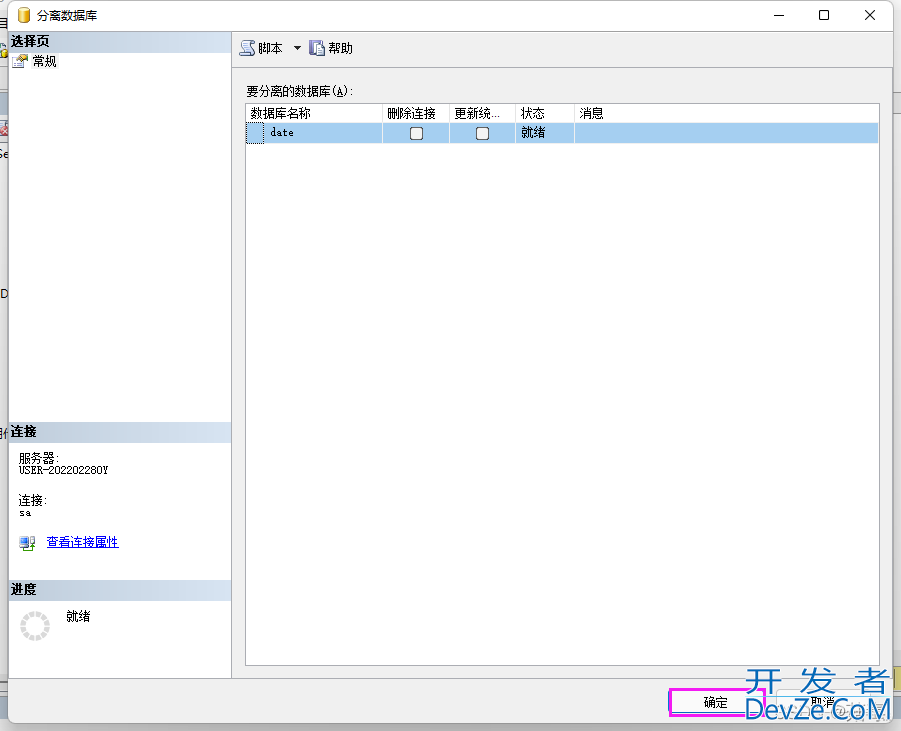The height and width of the screenshot is (731, 901).
Task: Check 更新统计 checkbox for date row
Action: point(482,133)
